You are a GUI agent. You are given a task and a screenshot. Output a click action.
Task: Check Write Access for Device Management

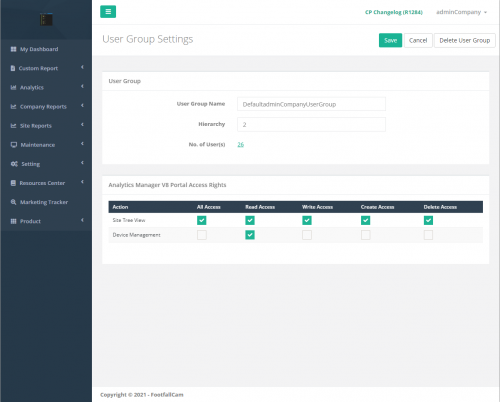307,235
